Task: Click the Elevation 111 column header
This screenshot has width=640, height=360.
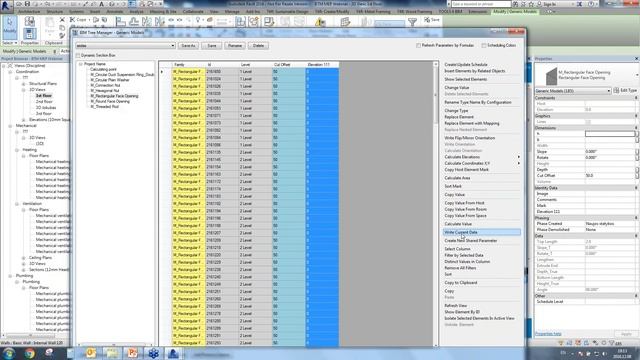Action: [322, 64]
